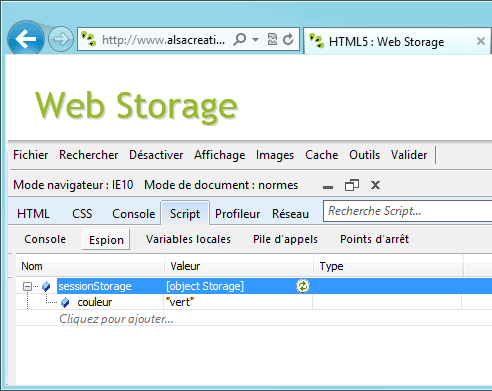Open the Affichage menu

[220, 155]
